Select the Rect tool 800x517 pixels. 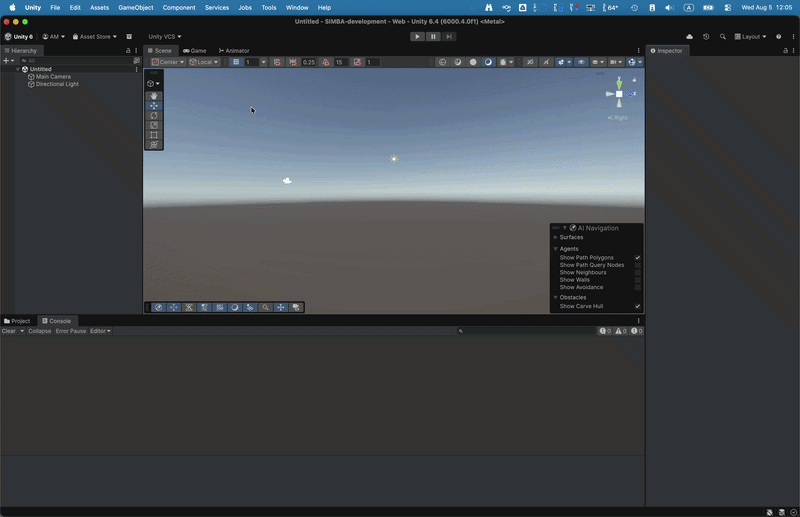pyautogui.click(x=154, y=135)
